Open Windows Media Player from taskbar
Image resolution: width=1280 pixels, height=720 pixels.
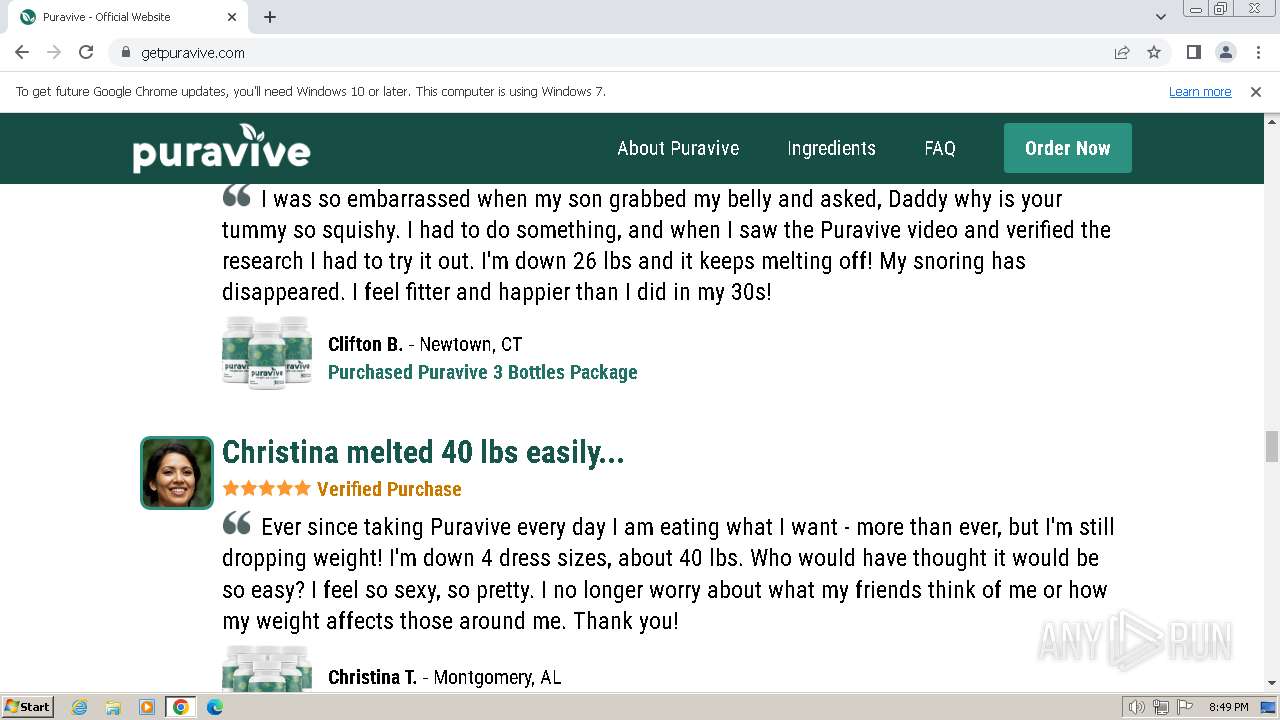coord(147,707)
